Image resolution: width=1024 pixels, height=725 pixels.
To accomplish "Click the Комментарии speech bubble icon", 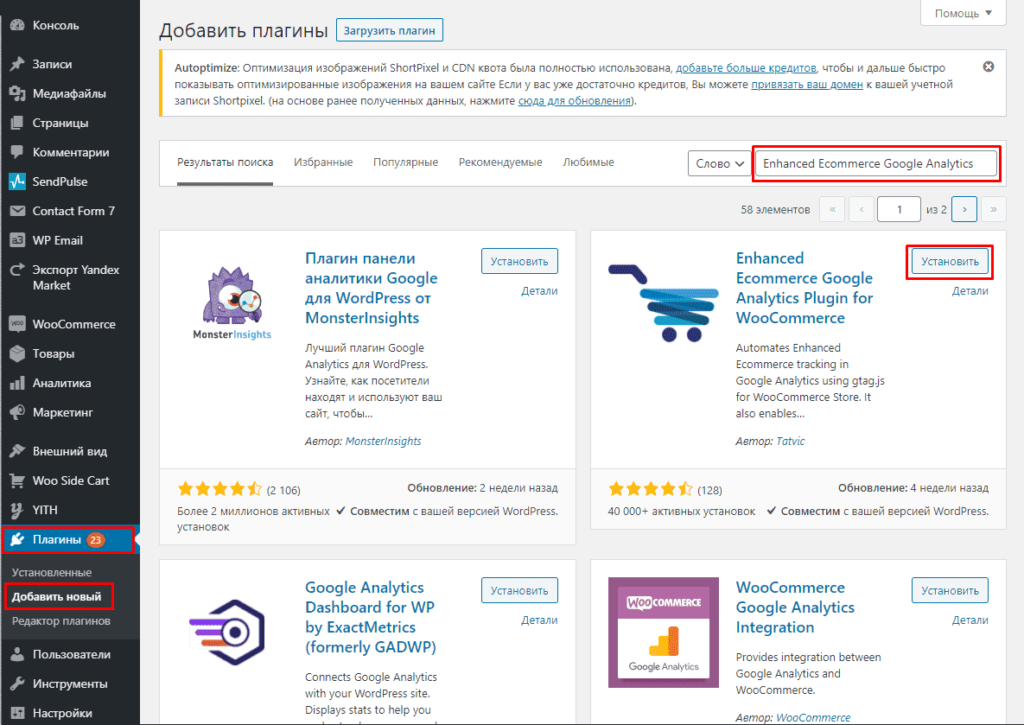I will click(18, 152).
